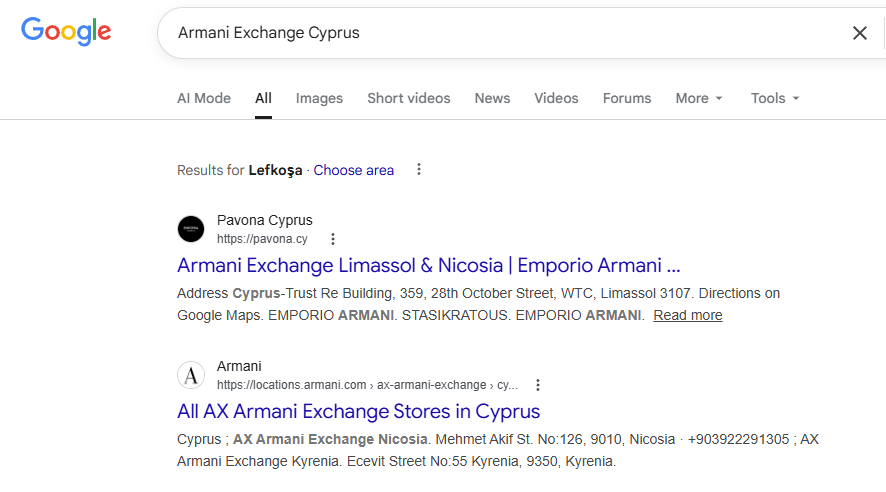Switch to AI Mode tab
Screen dimensions: 886x492
click(204, 98)
